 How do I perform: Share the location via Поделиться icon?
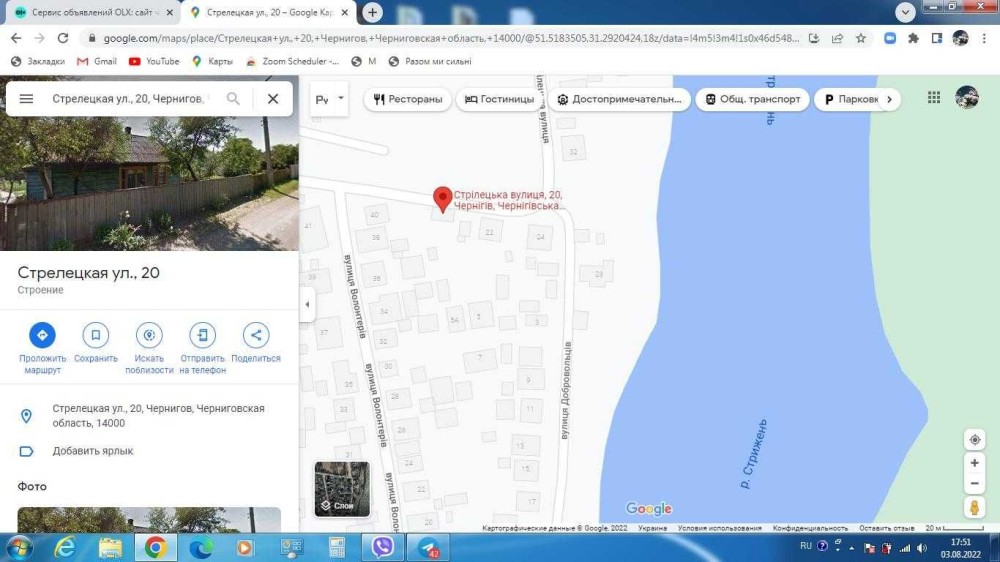[x=256, y=335]
